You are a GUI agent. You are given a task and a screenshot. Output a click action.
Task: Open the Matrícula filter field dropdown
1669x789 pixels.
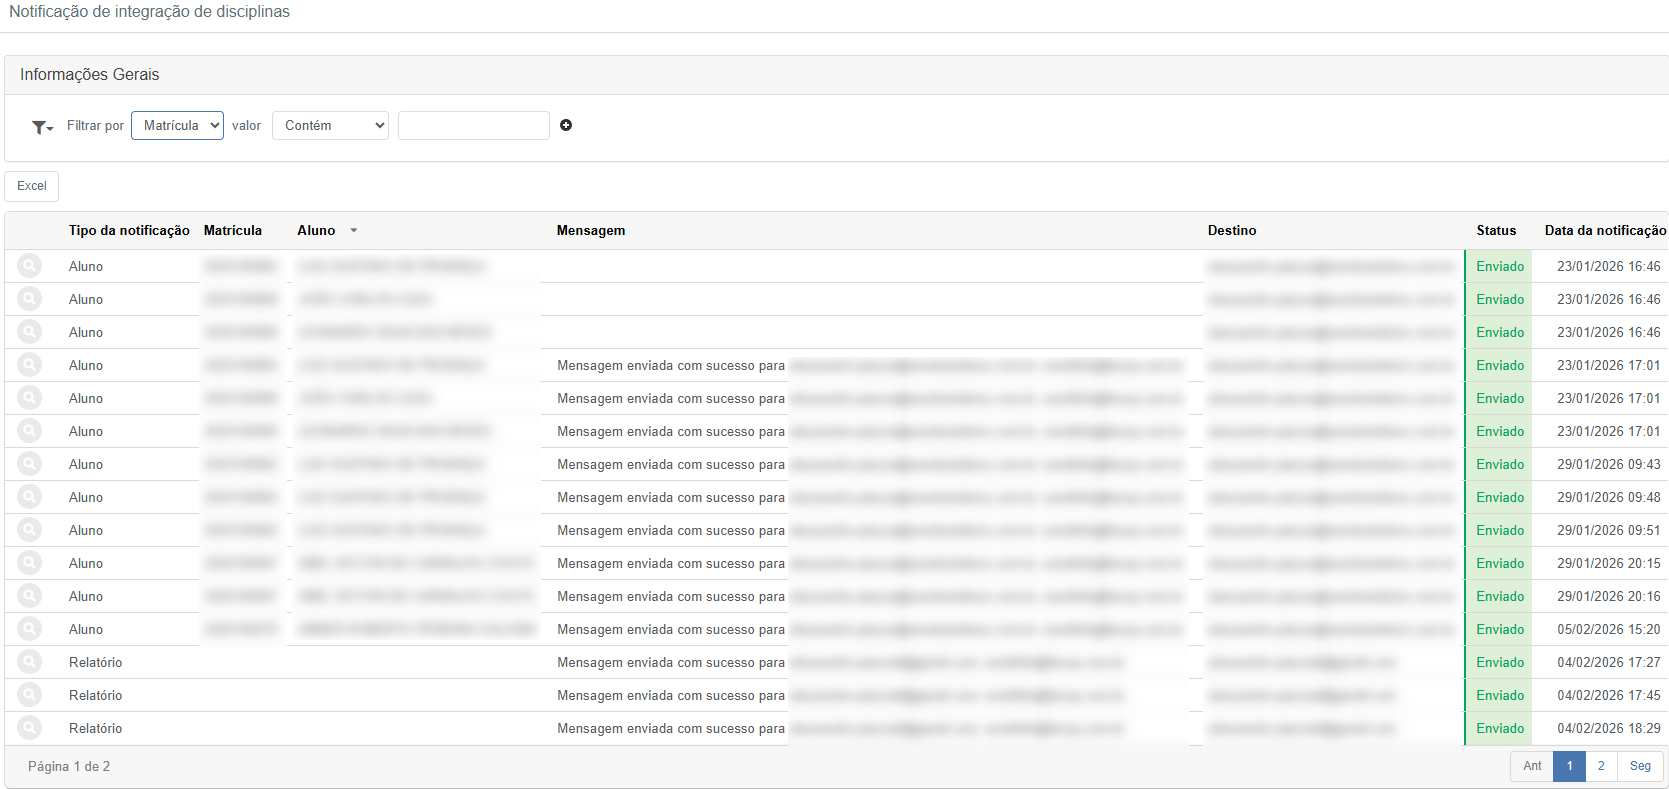(177, 125)
